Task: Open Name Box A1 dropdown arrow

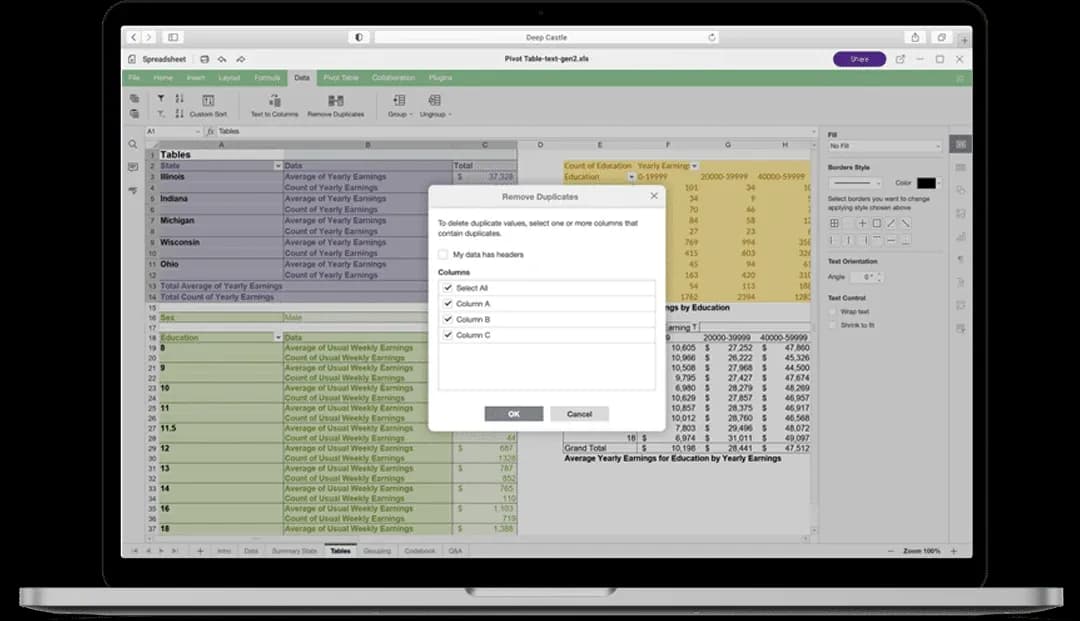Action: (x=198, y=131)
